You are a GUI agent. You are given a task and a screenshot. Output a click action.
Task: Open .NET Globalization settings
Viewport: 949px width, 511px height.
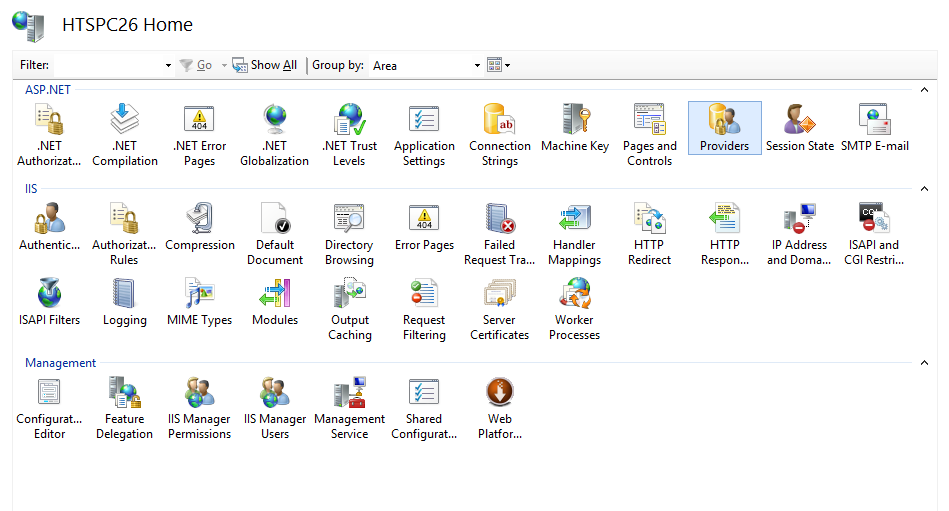point(274,135)
